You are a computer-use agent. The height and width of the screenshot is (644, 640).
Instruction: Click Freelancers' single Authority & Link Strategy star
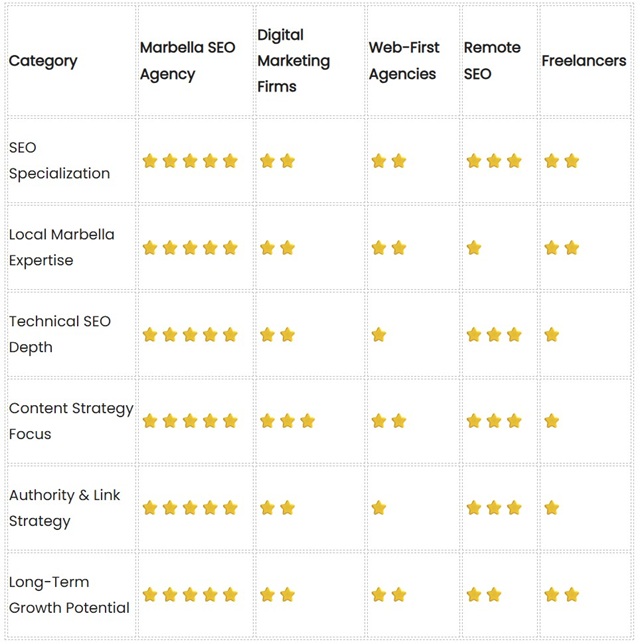[552, 508]
